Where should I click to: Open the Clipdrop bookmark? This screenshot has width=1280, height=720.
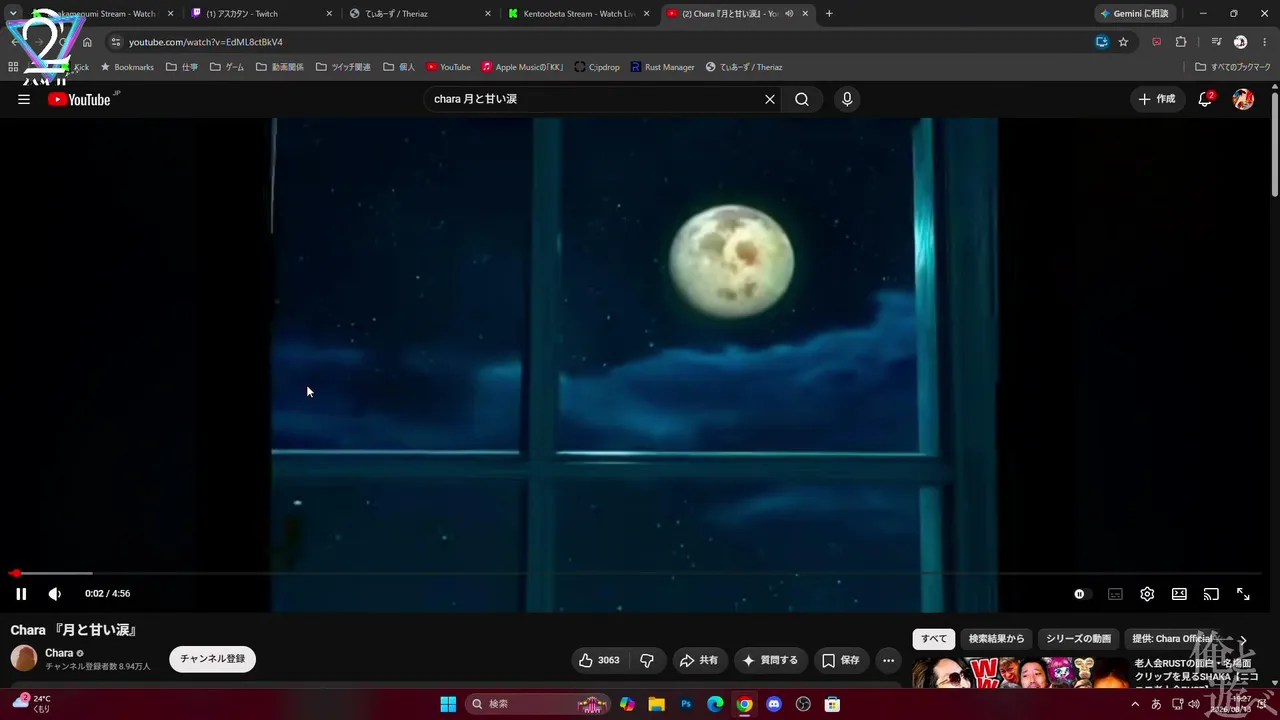pyautogui.click(x=597, y=67)
